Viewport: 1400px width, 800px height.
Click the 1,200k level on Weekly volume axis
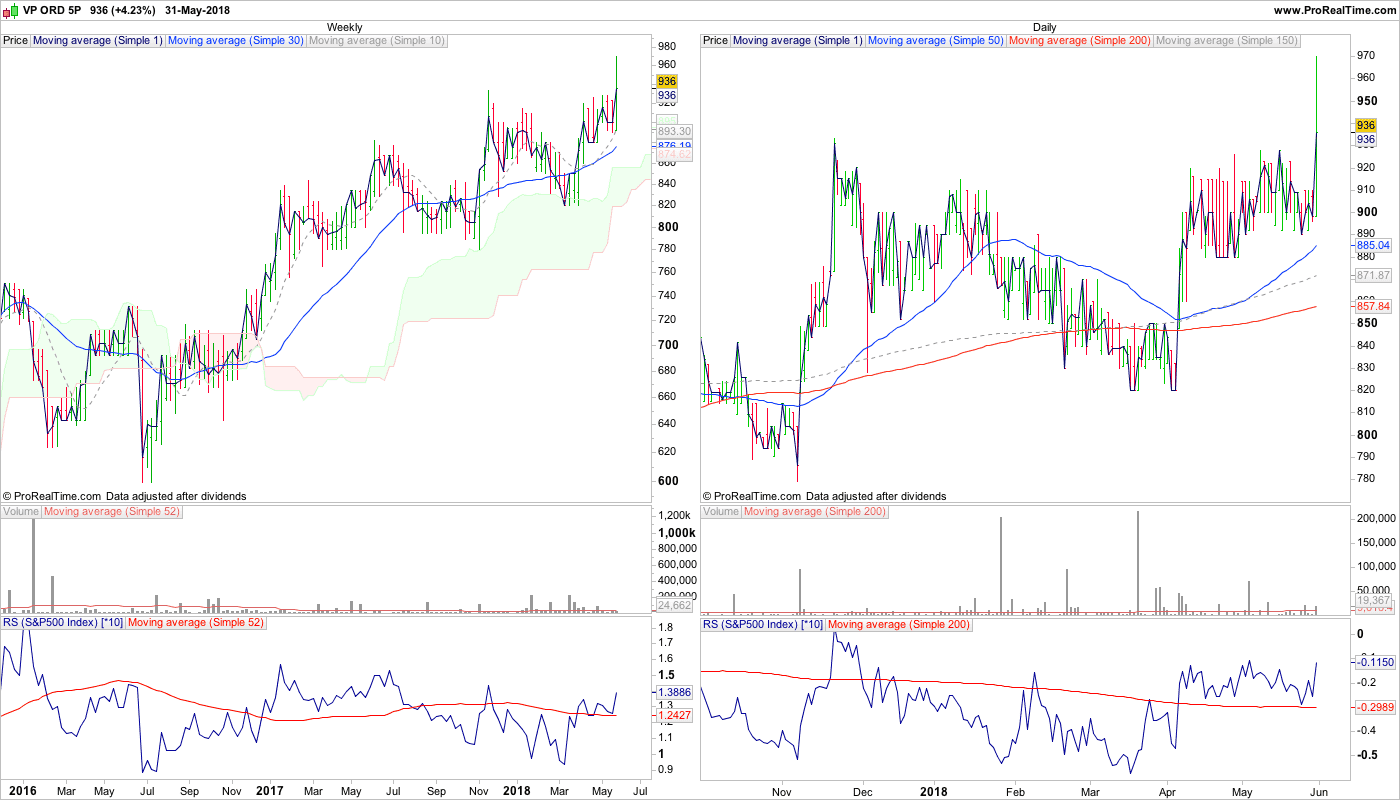click(675, 515)
